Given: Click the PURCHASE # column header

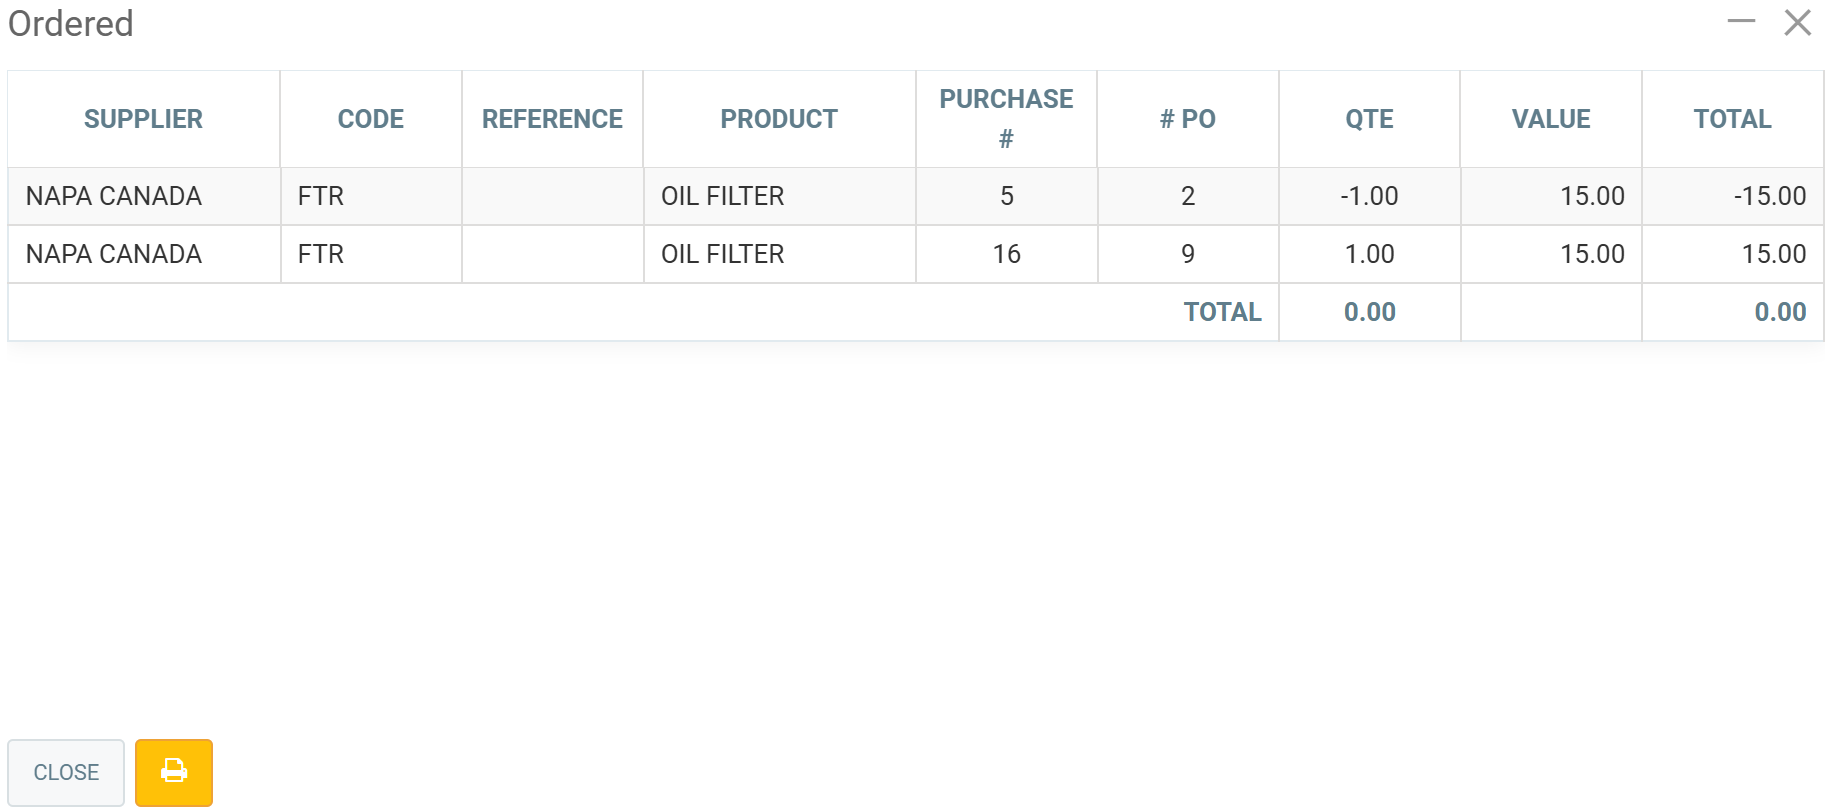Looking at the screenshot, I should coord(1006,119).
